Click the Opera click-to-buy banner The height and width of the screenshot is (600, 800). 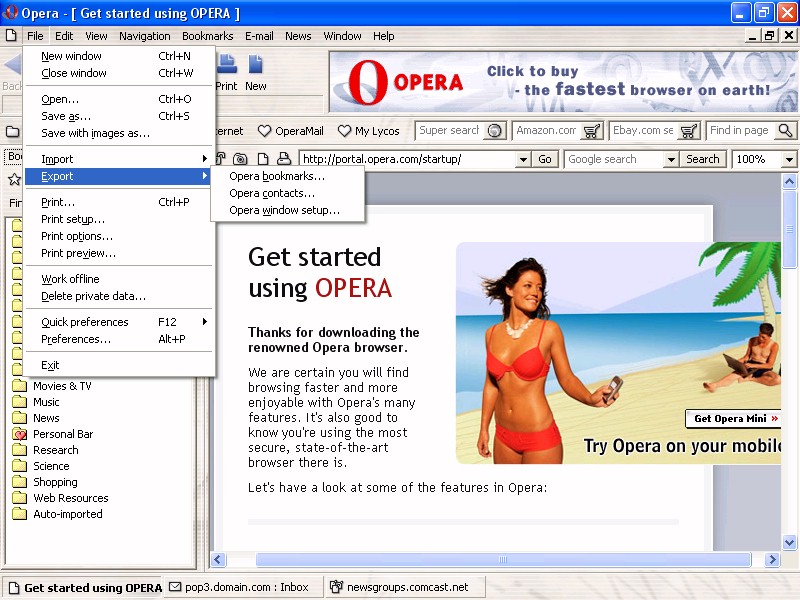pyautogui.click(x=563, y=82)
